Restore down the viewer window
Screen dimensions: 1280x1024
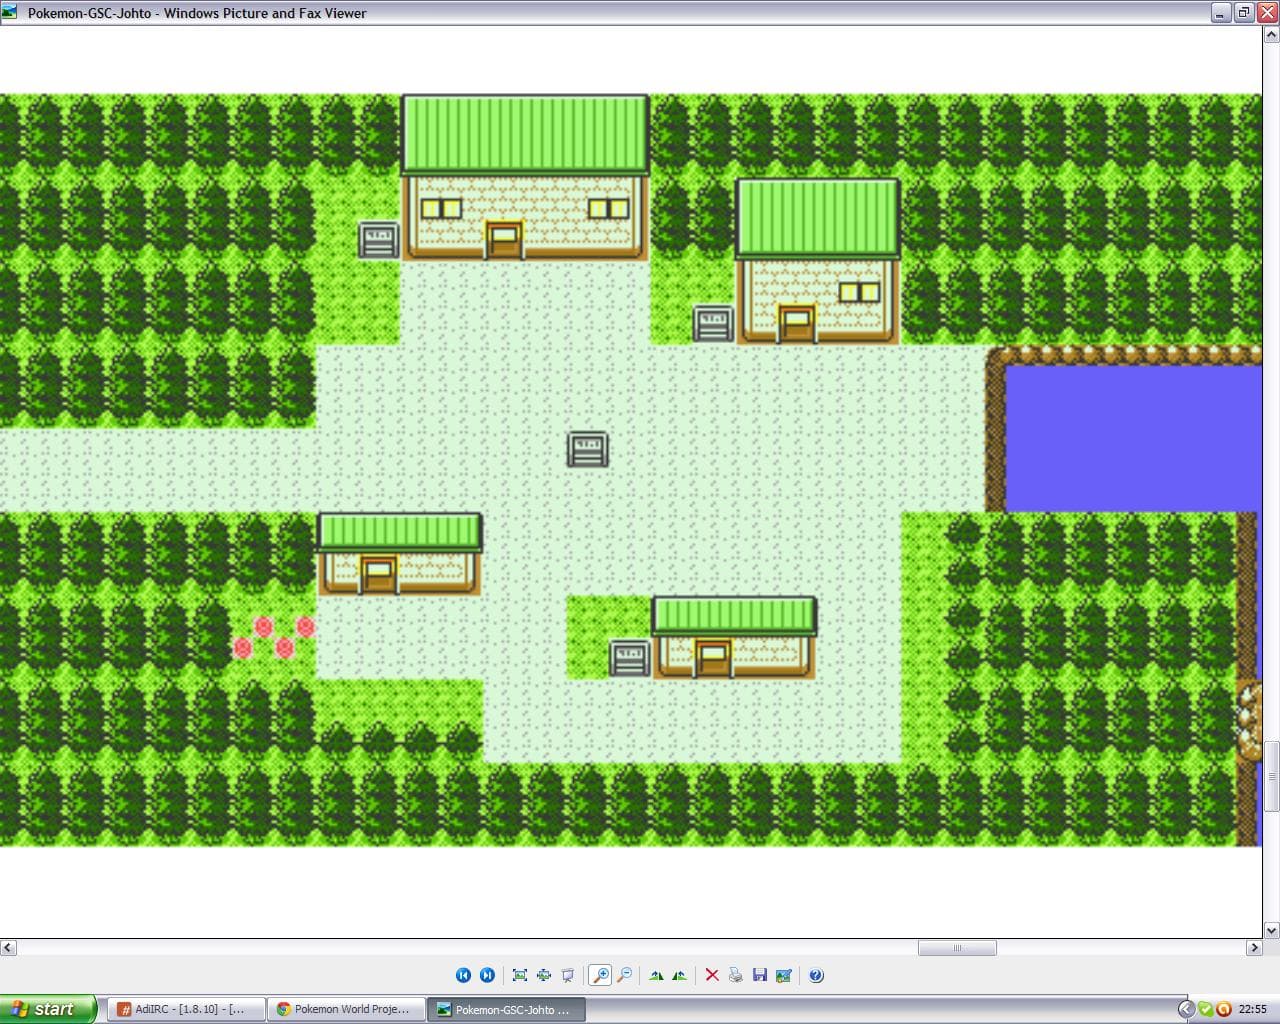click(1244, 13)
